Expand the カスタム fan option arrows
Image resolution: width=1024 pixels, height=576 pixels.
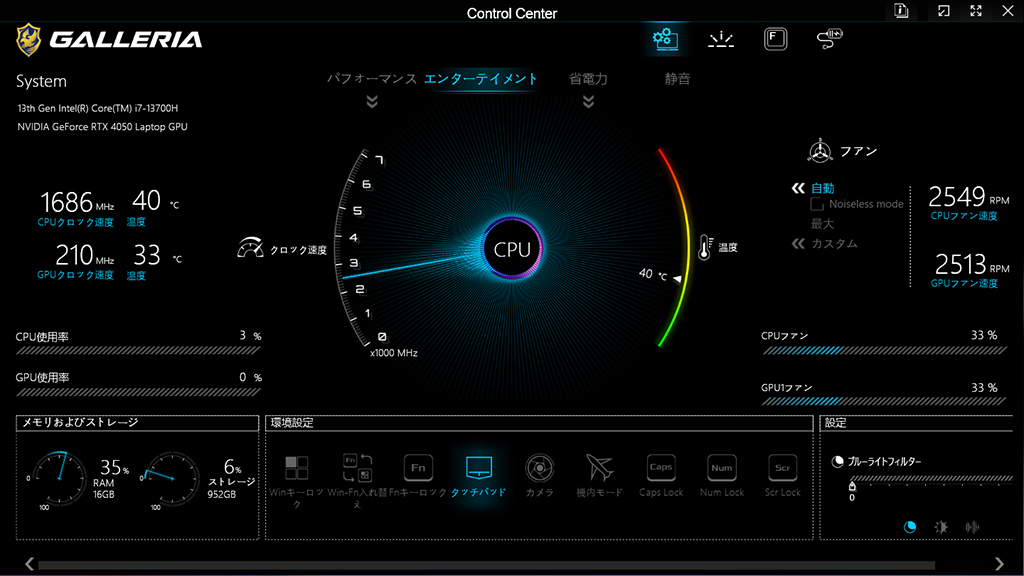click(x=798, y=244)
